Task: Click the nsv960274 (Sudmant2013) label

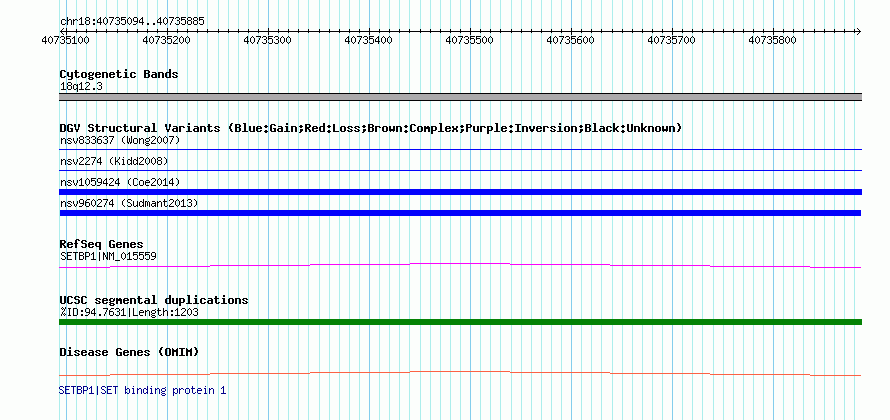Action: (129, 203)
